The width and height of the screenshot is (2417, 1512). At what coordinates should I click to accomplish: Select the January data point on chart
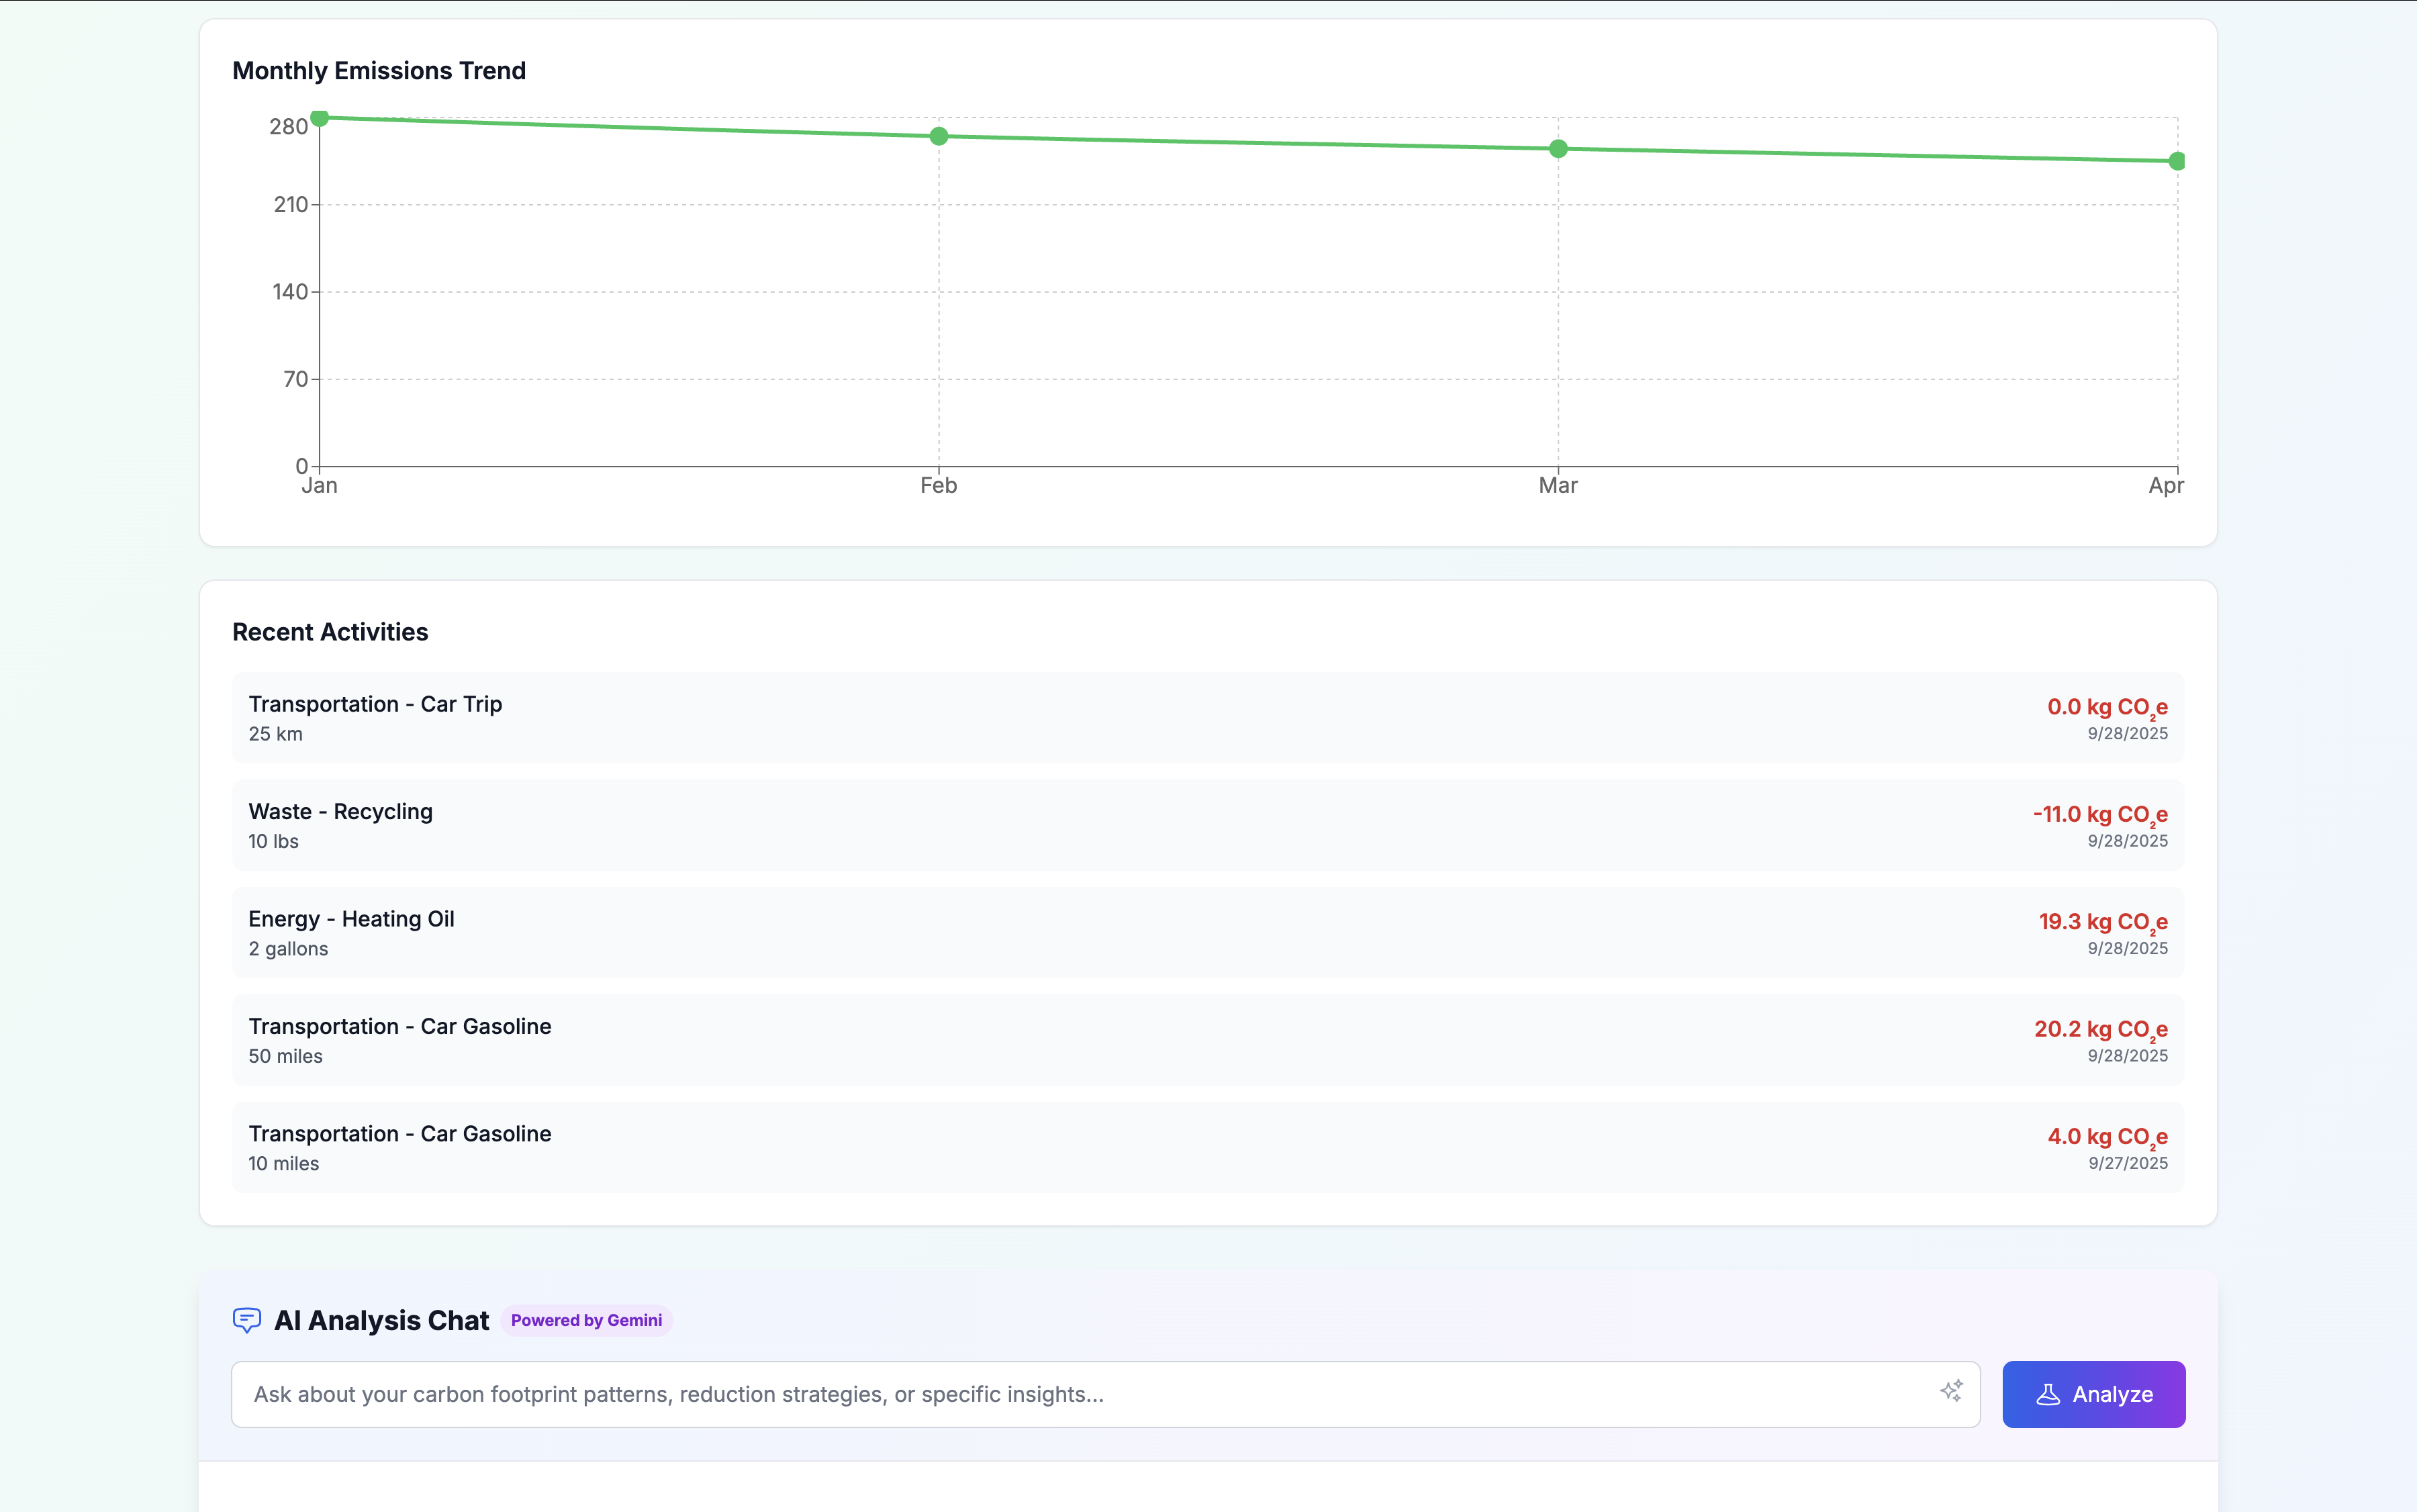(320, 118)
